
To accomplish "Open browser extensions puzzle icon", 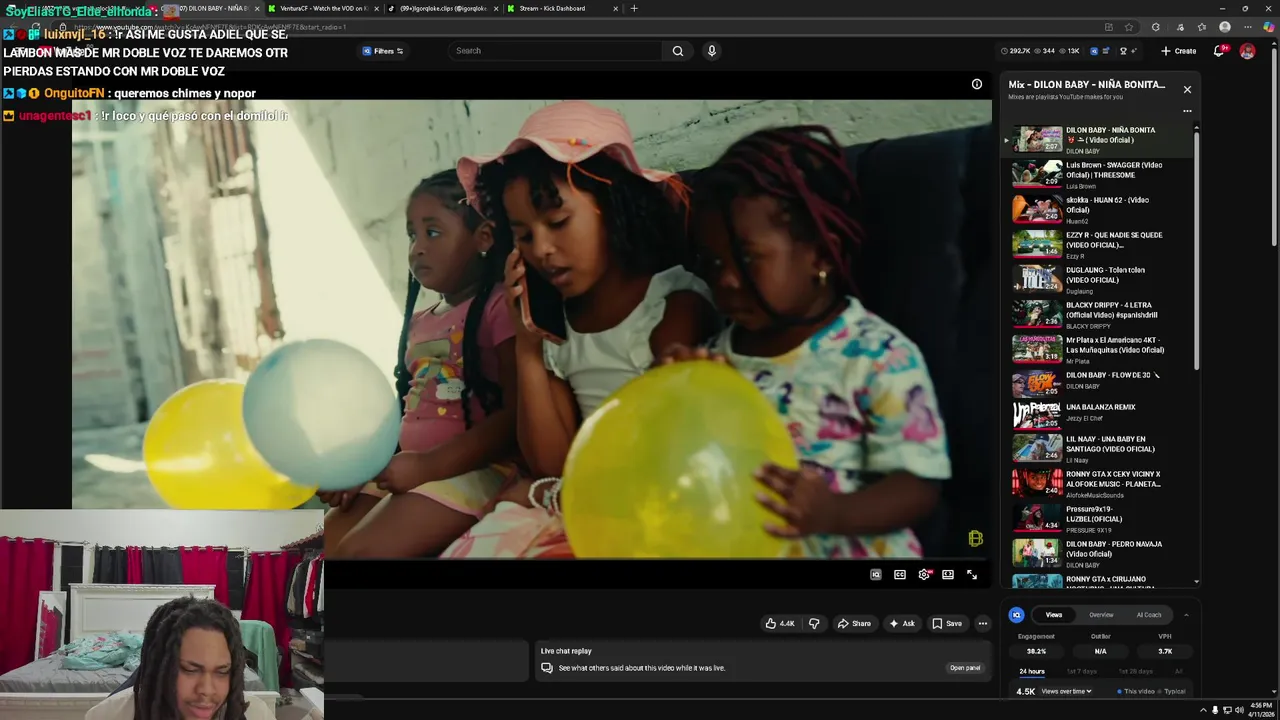I will coord(1155,27).
